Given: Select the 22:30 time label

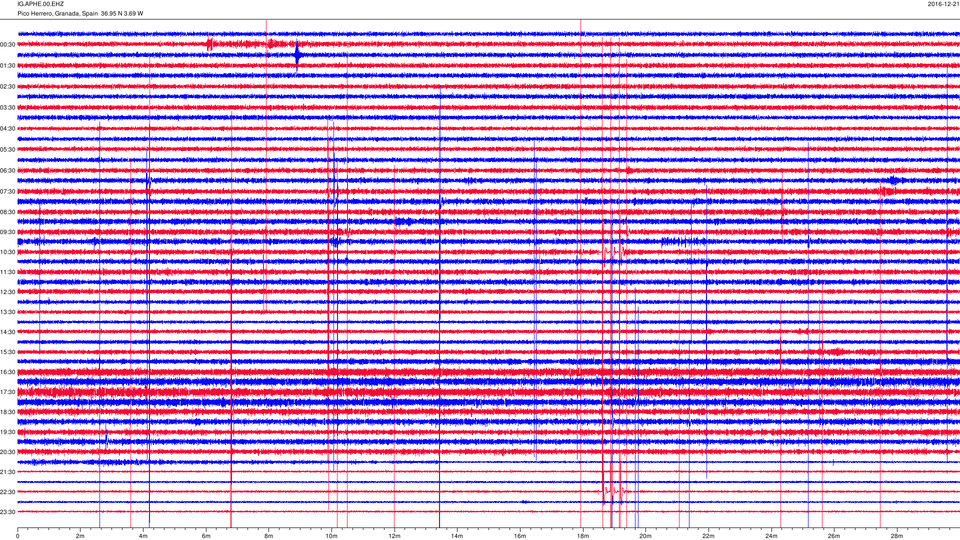Looking at the screenshot, I should tap(8, 492).
